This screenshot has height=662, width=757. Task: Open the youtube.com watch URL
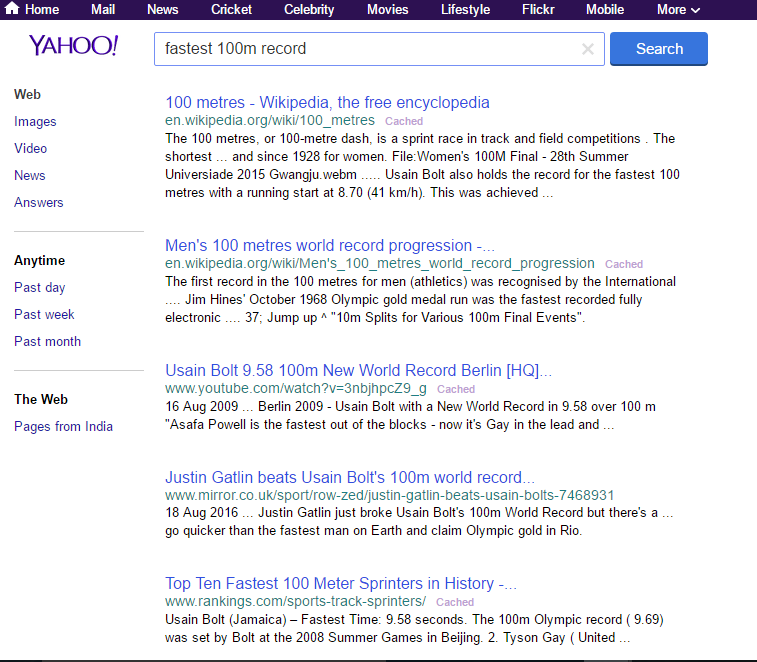[295, 388]
